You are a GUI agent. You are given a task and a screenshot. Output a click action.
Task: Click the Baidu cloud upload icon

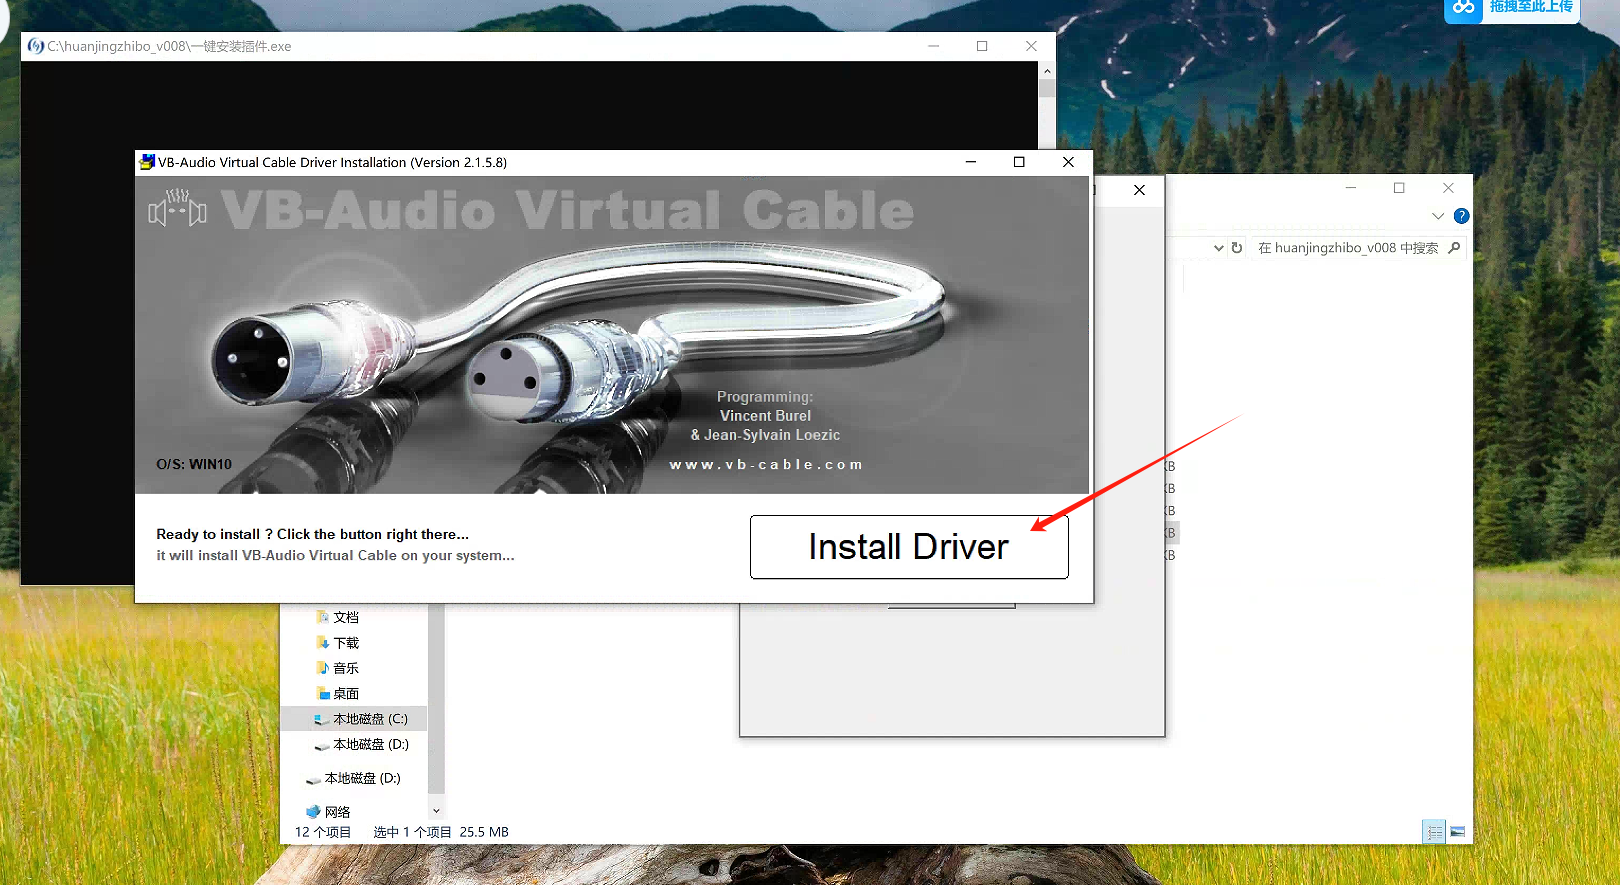pos(1464,8)
